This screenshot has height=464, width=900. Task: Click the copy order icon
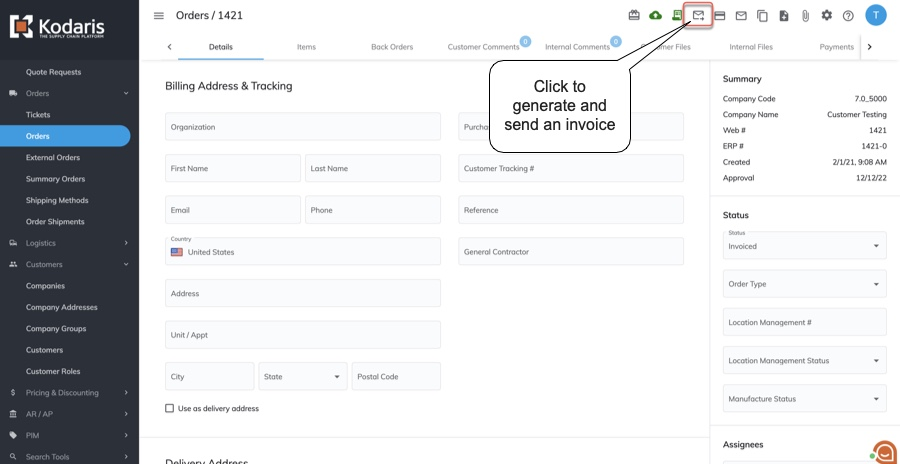click(762, 16)
